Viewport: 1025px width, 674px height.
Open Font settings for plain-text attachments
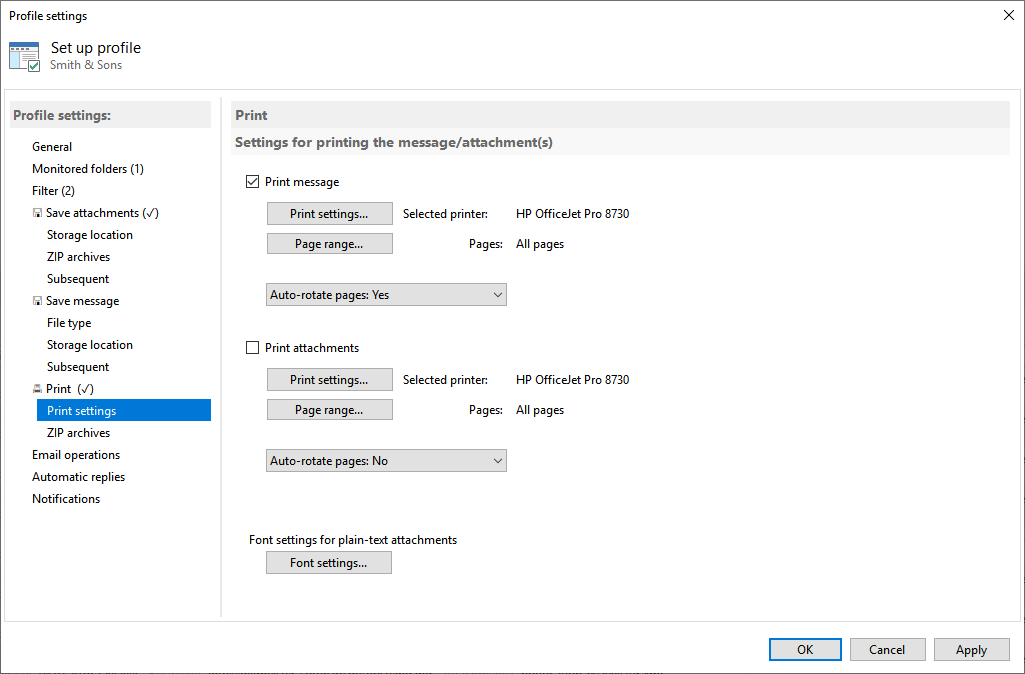point(328,562)
